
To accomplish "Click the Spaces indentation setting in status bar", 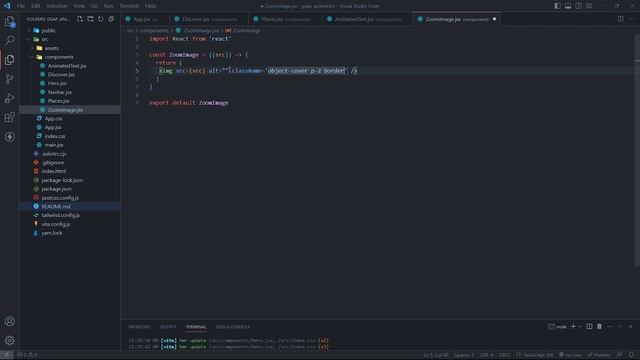I will click(x=464, y=355).
